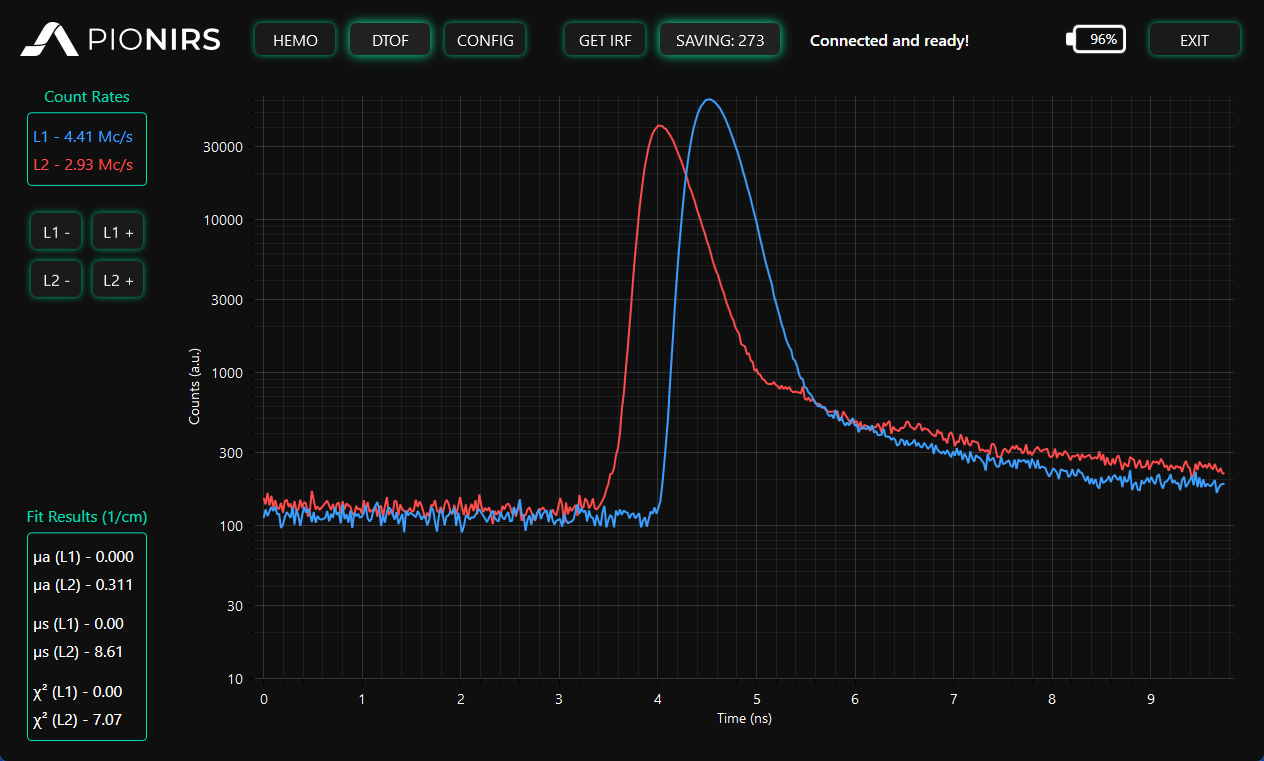This screenshot has width=1264, height=761.
Task: Open the CONFIG tab
Action: tap(485, 40)
